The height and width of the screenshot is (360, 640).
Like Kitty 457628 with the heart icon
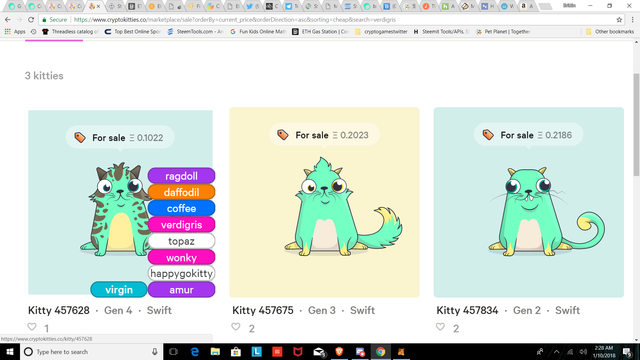[x=32, y=327]
